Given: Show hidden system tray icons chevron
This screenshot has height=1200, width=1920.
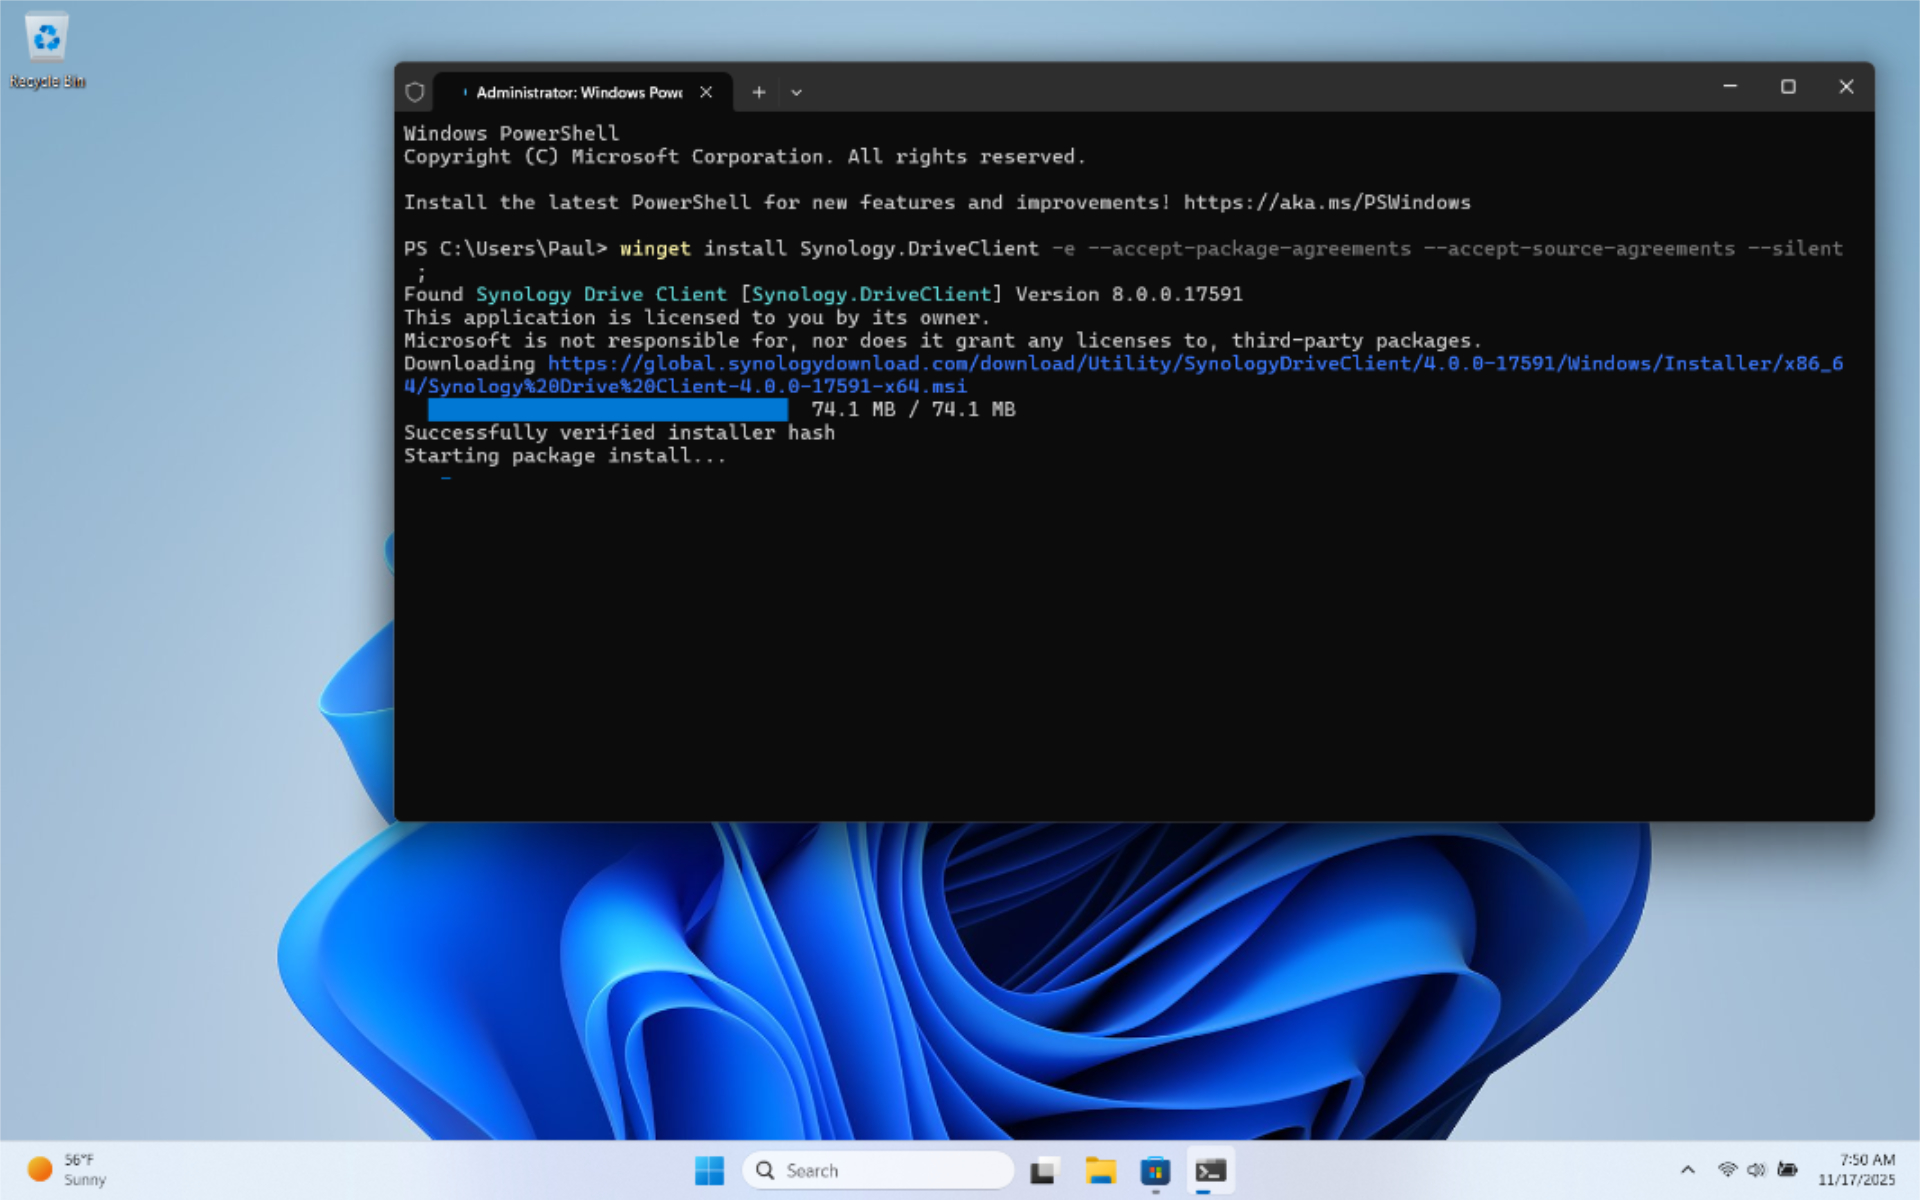Looking at the screenshot, I should tap(1687, 1170).
